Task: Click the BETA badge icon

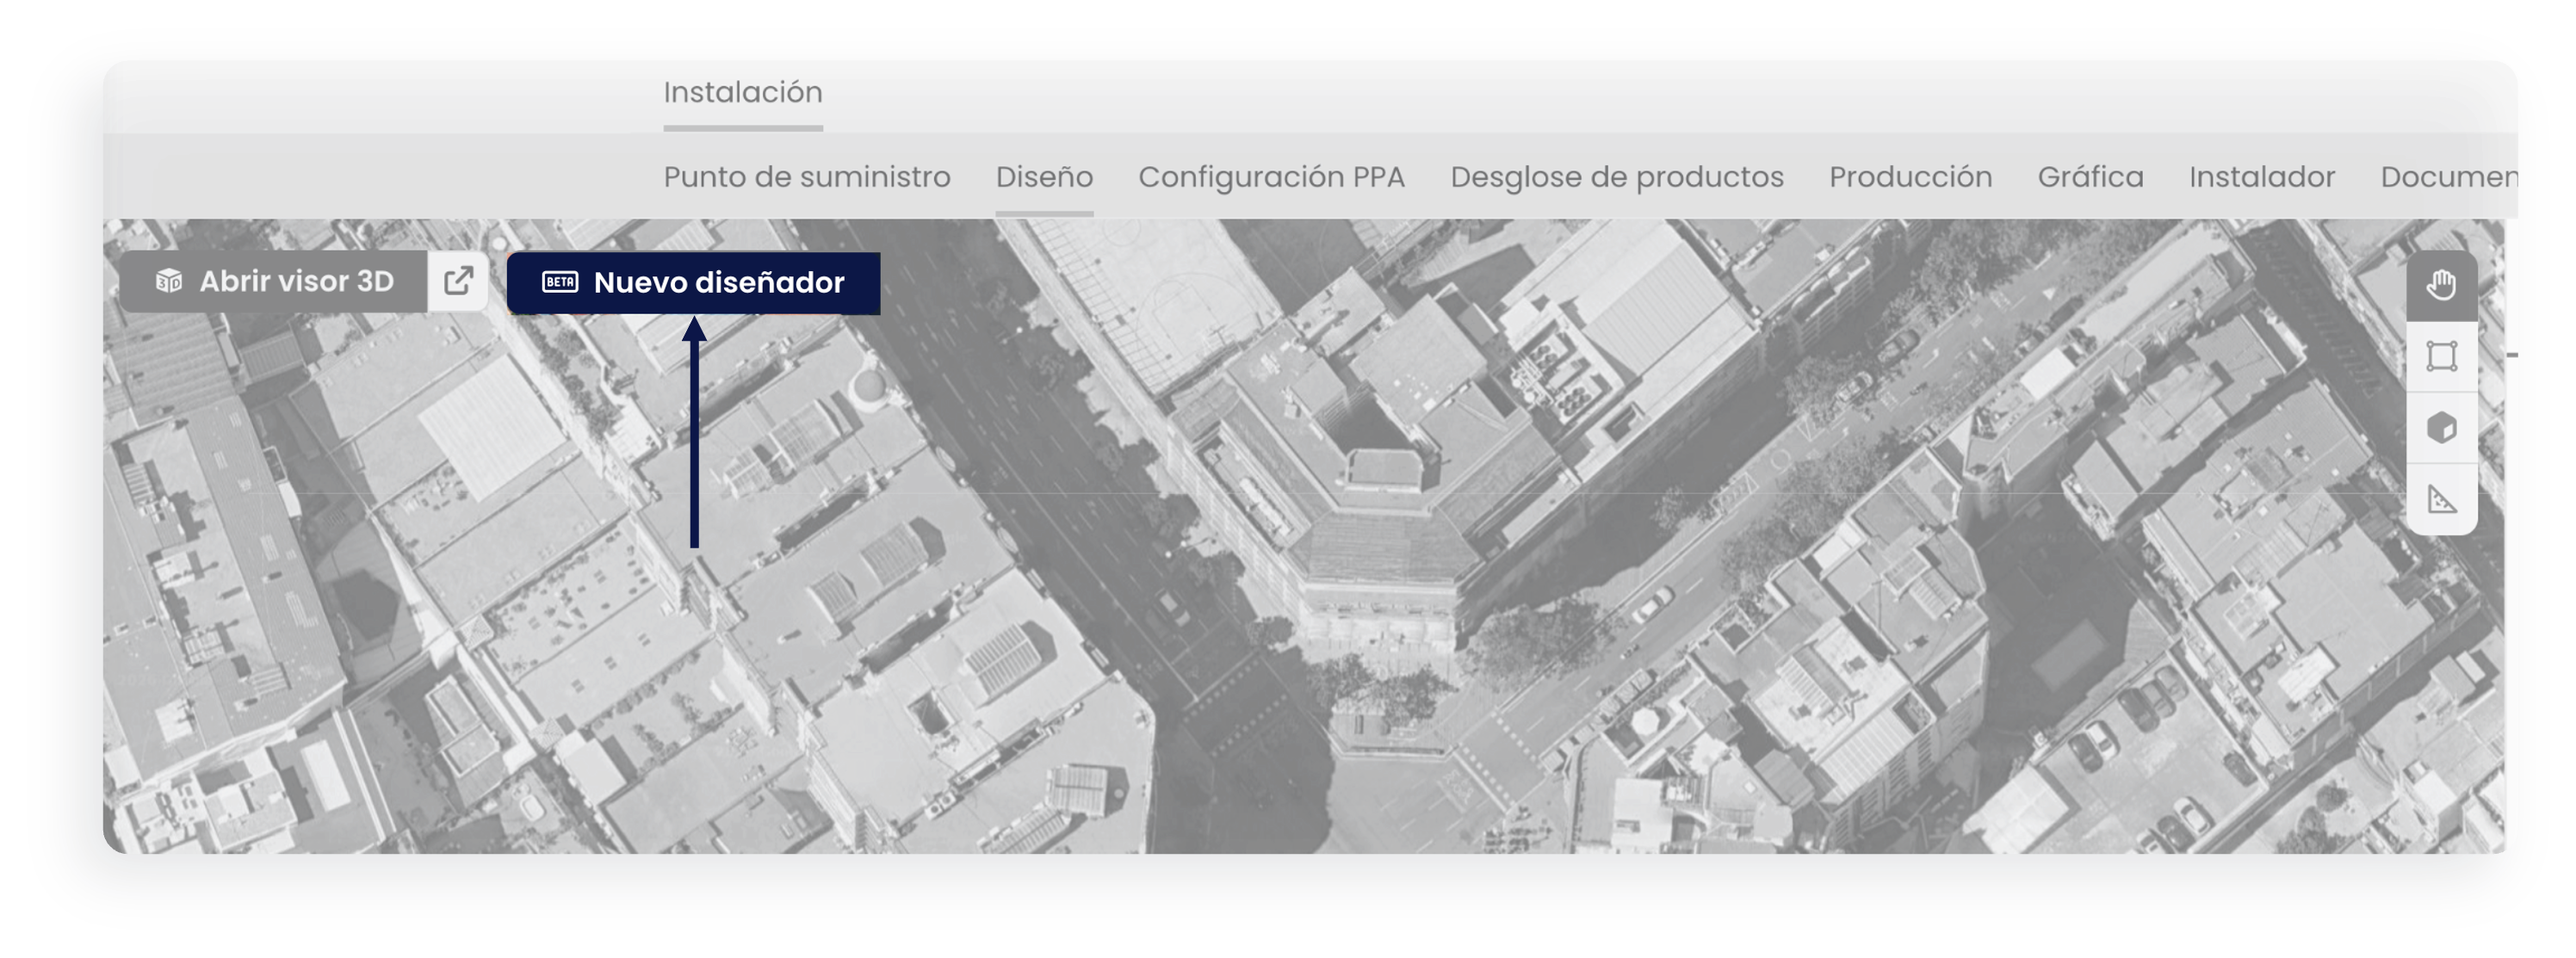Action: point(560,282)
